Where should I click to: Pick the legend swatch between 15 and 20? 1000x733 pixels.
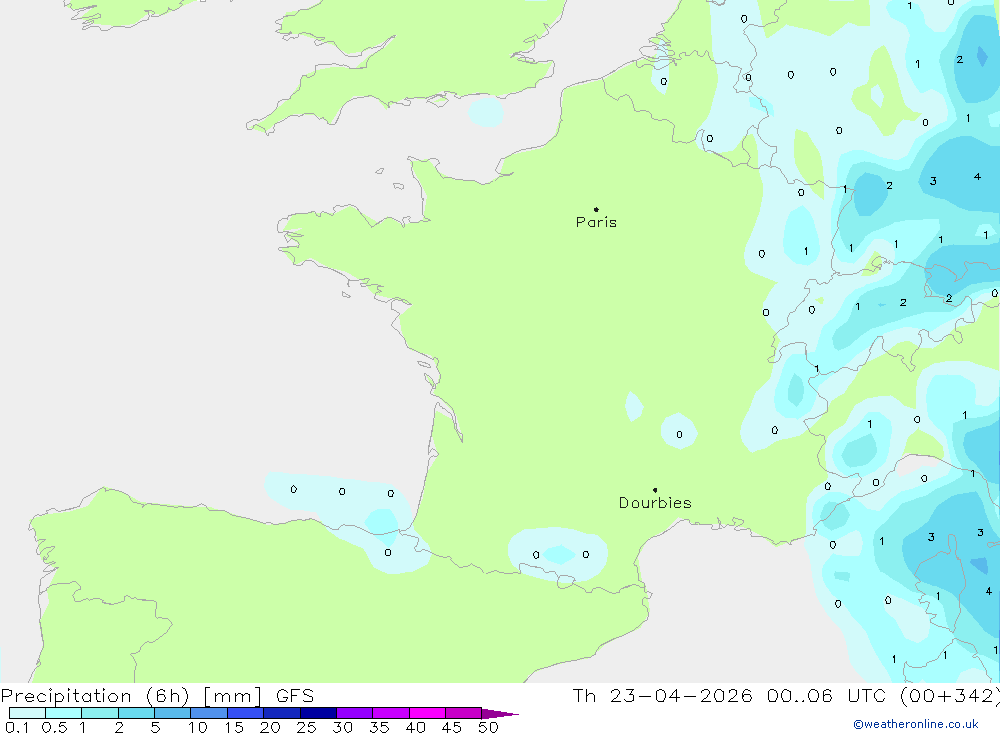click(x=246, y=713)
